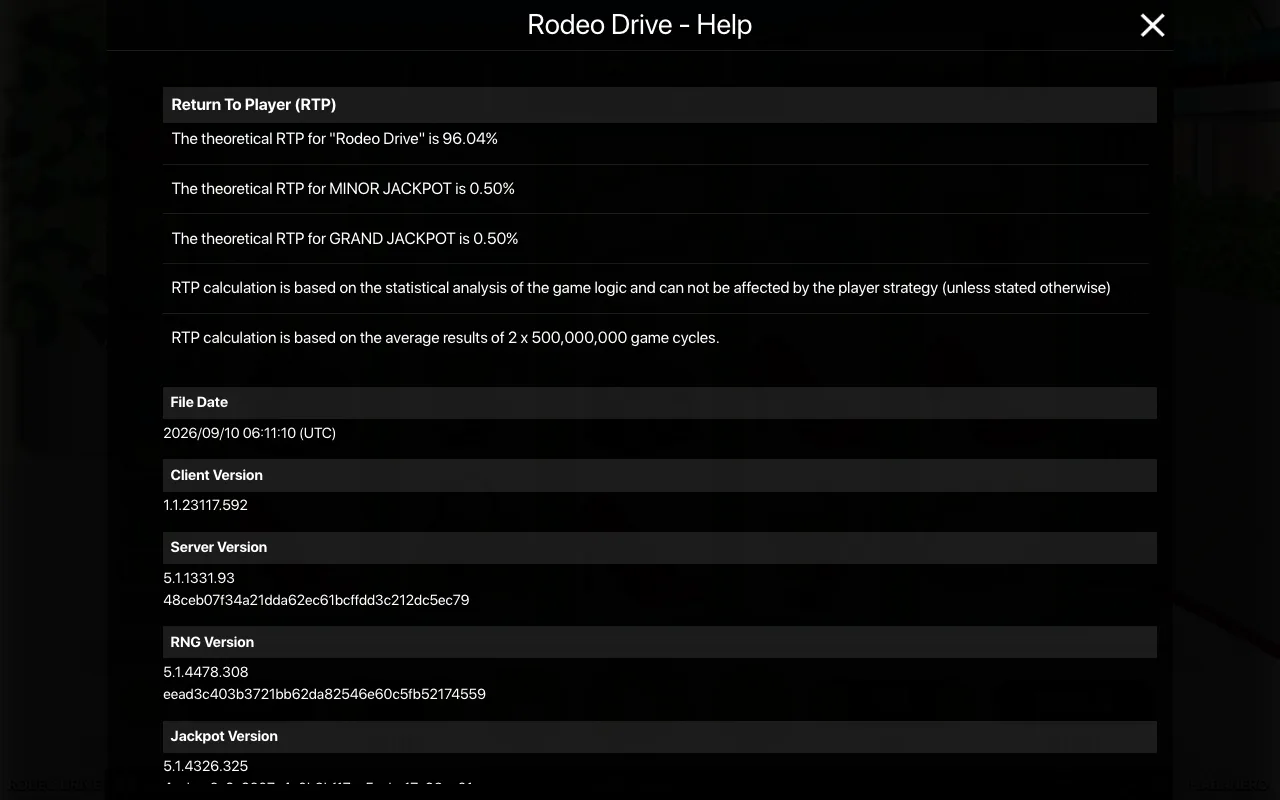Select the 'RNG Version' section header
This screenshot has height=800, width=1280.
coord(660,642)
